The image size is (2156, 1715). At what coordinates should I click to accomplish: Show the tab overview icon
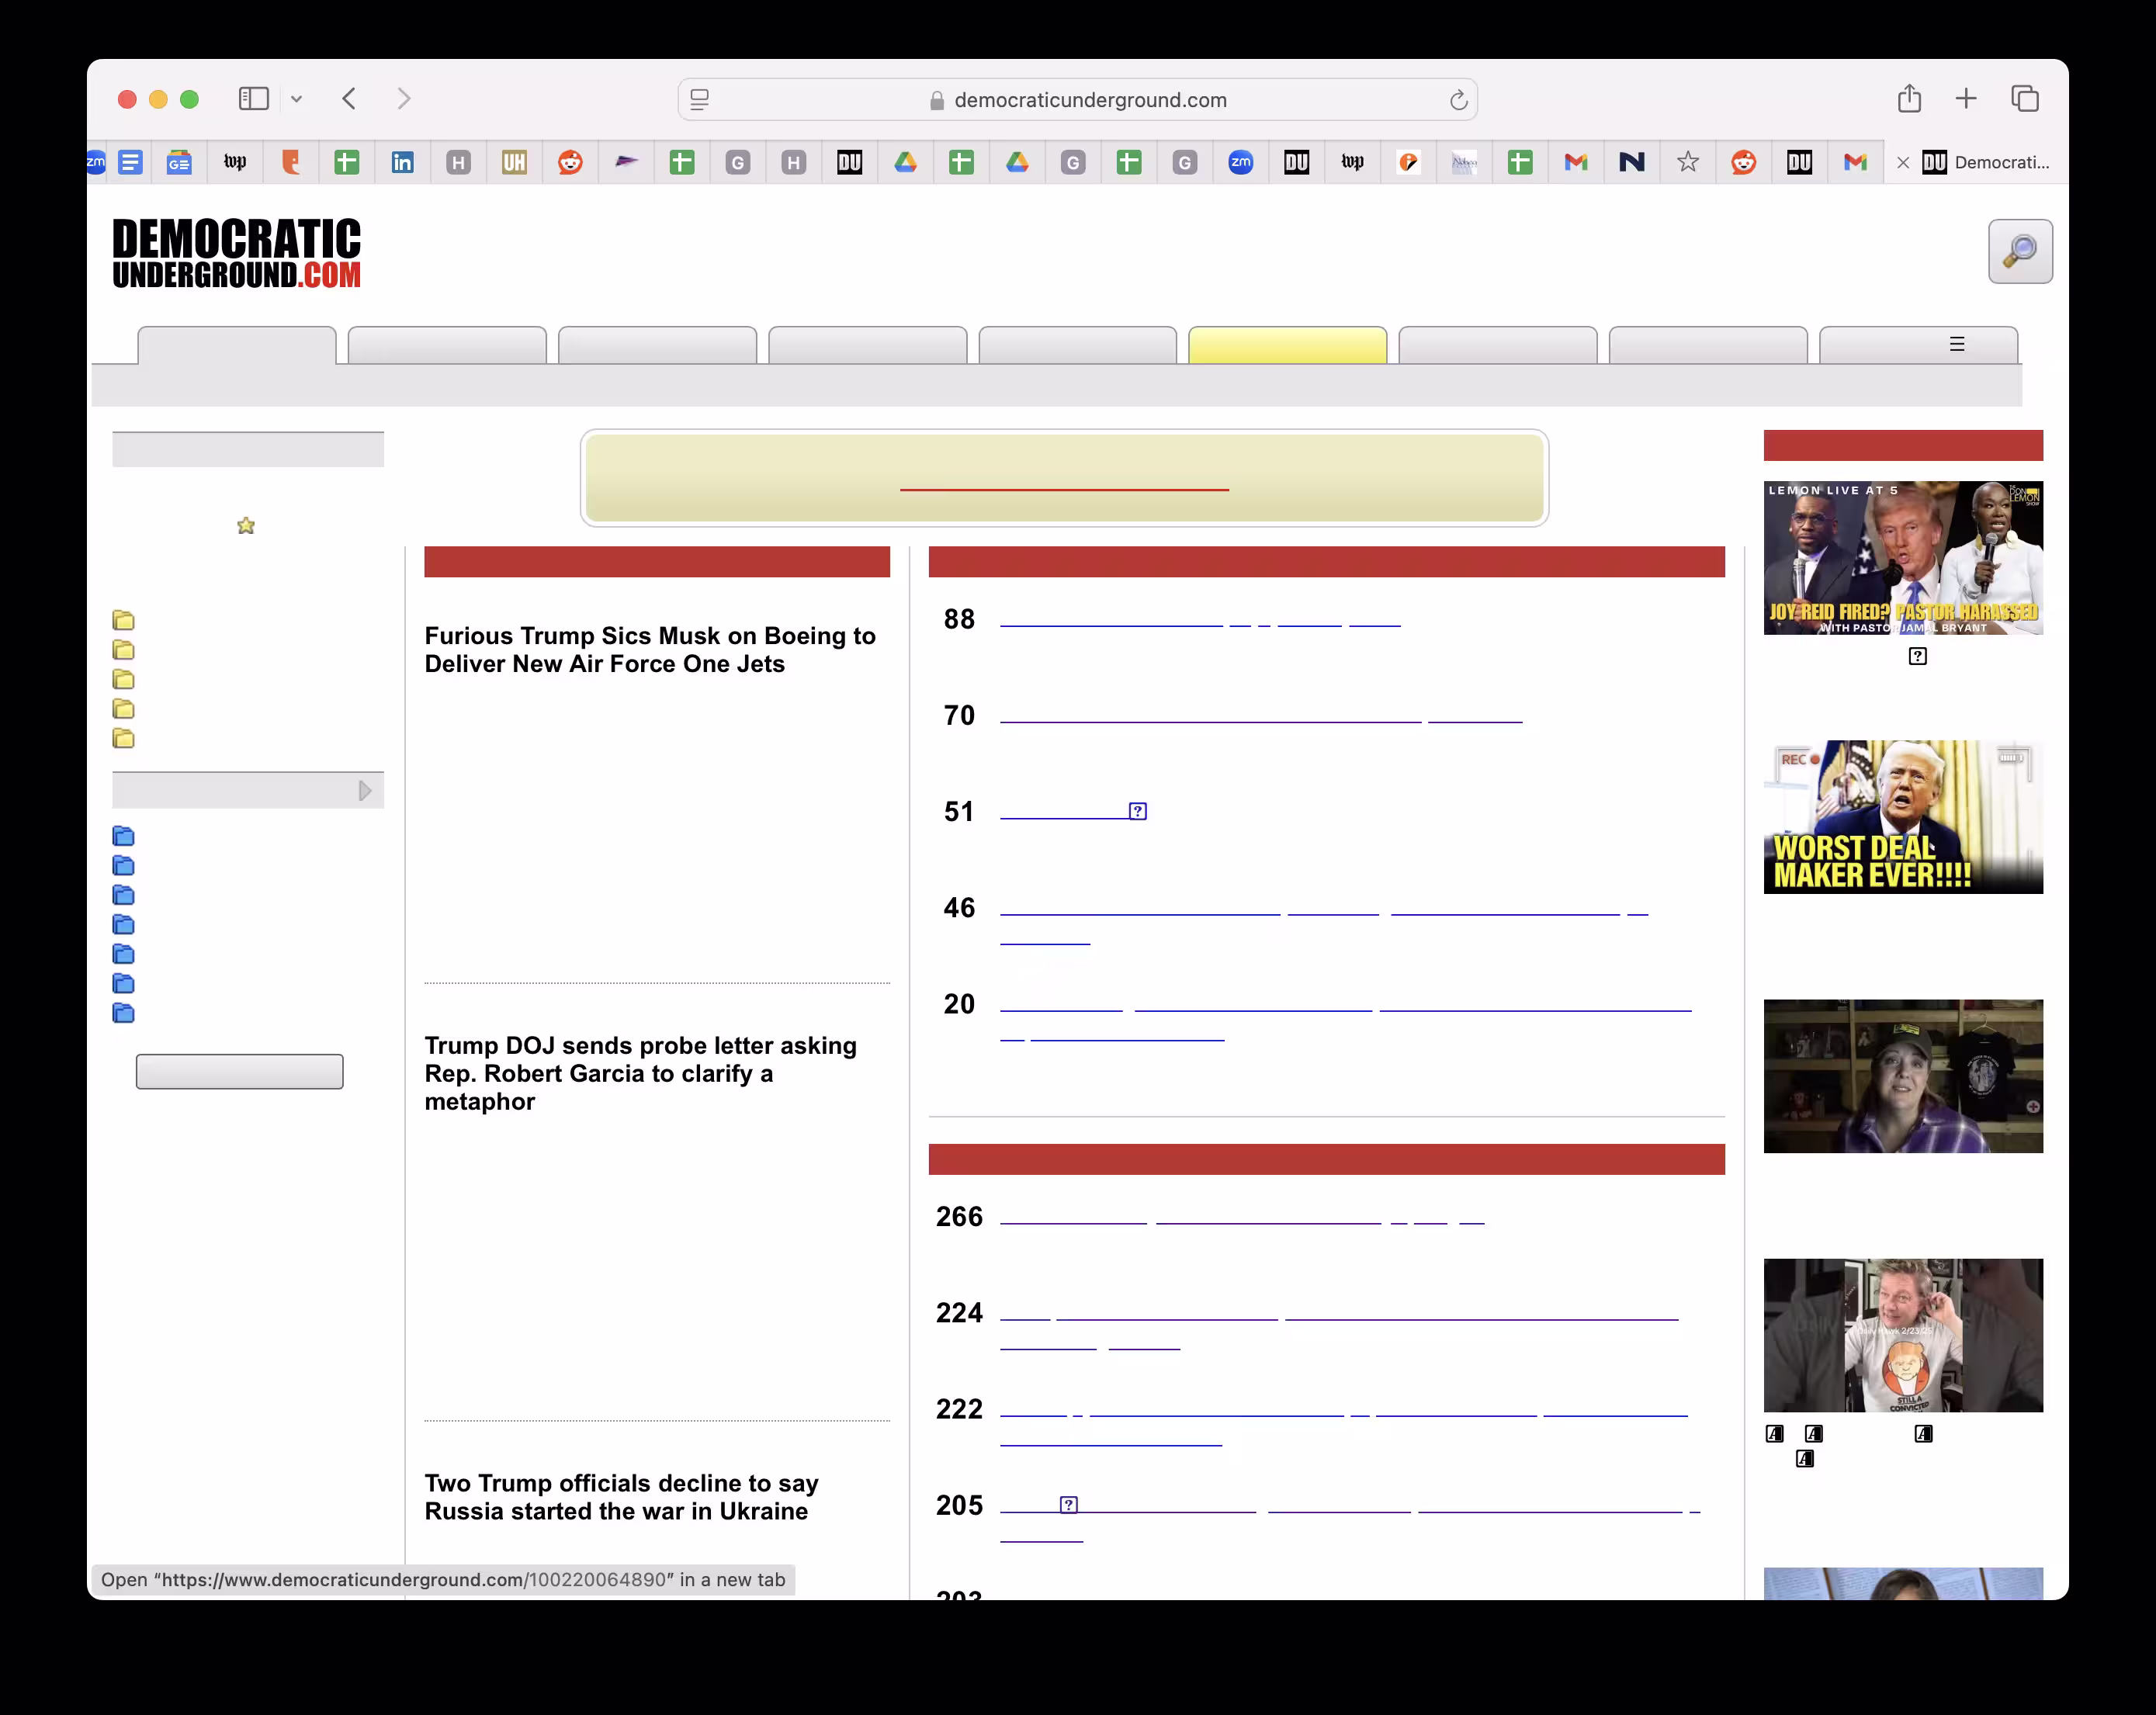click(2024, 99)
